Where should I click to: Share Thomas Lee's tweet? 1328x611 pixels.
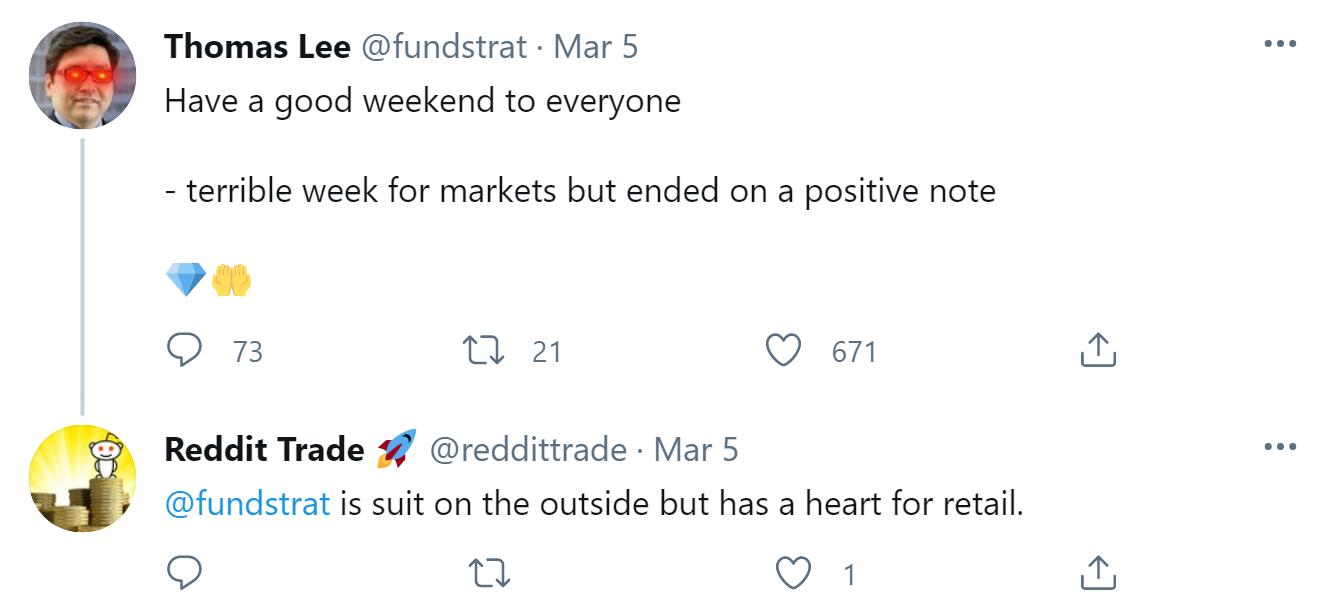pyautogui.click(x=1098, y=350)
